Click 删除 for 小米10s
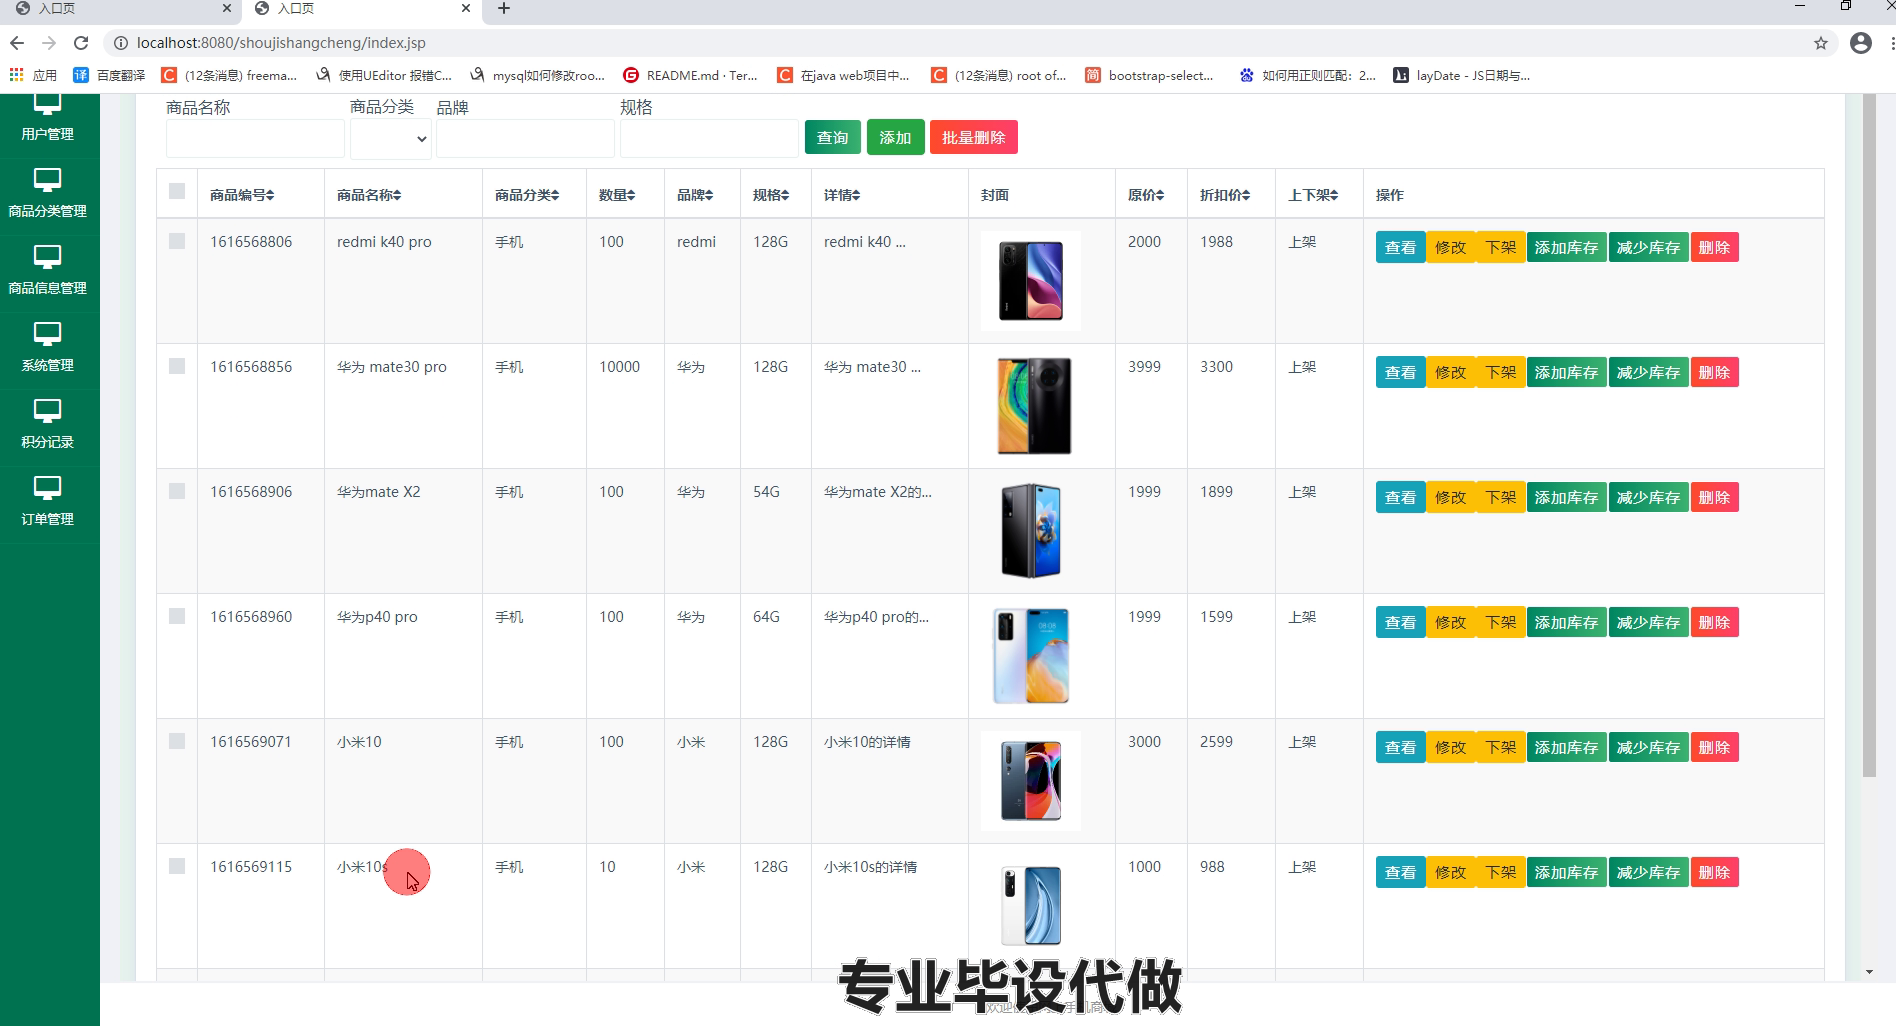This screenshot has width=1896, height=1026. tap(1714, 873)
